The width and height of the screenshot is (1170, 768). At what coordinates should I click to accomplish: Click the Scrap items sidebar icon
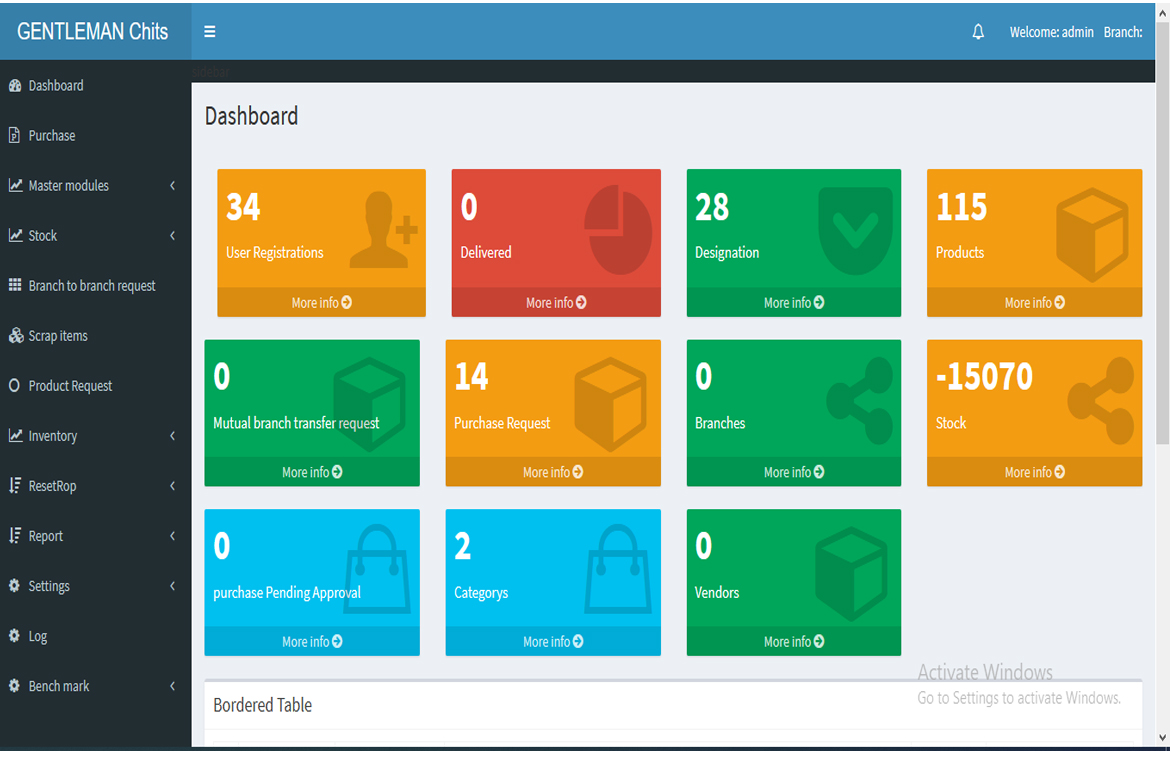pos(15,336)
